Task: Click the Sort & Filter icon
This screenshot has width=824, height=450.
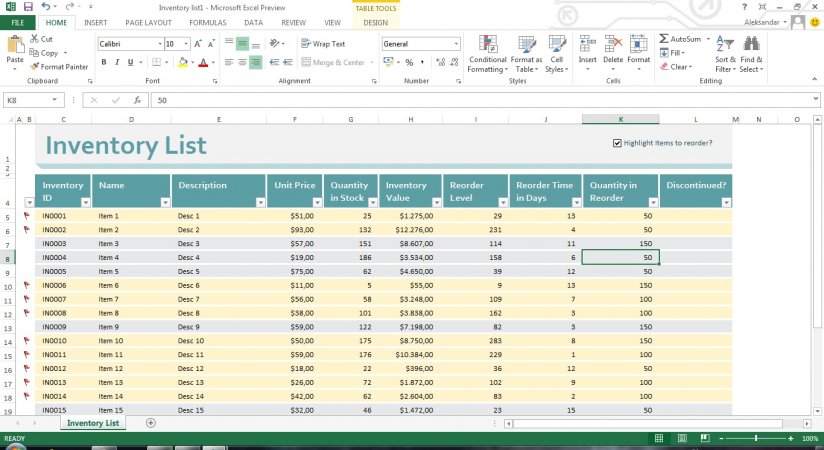Action: (x=725, y=44)
